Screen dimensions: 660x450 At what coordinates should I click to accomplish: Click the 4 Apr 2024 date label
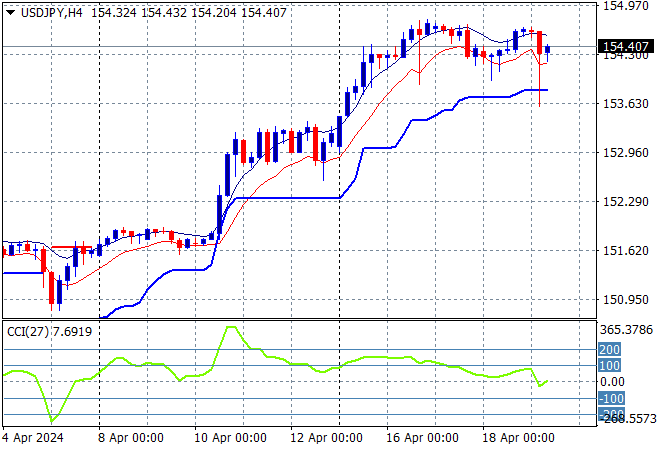(33, 438)
